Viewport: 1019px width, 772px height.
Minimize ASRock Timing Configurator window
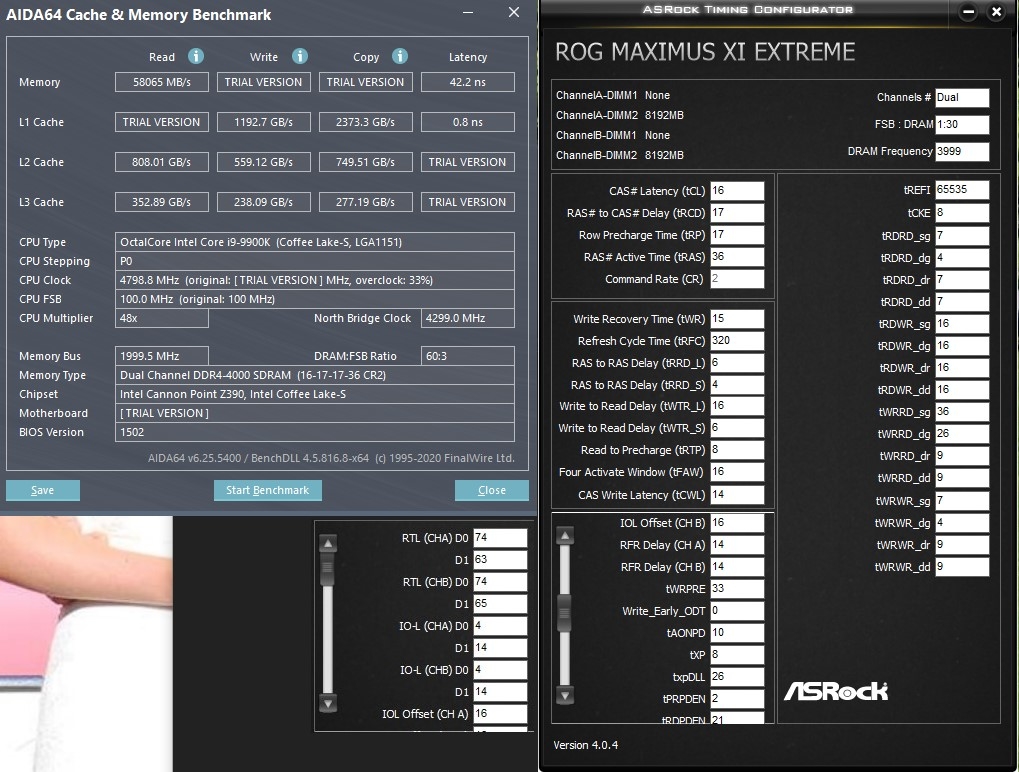click(968, 12)
